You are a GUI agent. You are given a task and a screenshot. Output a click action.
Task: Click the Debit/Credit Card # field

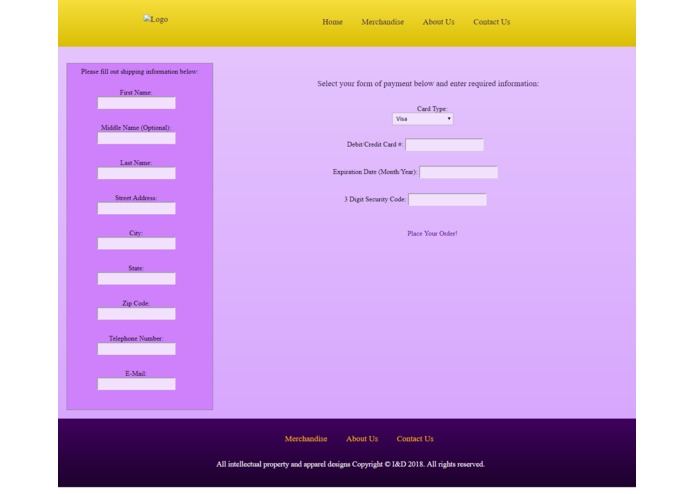pyautogui.click(x=445, y=145)
